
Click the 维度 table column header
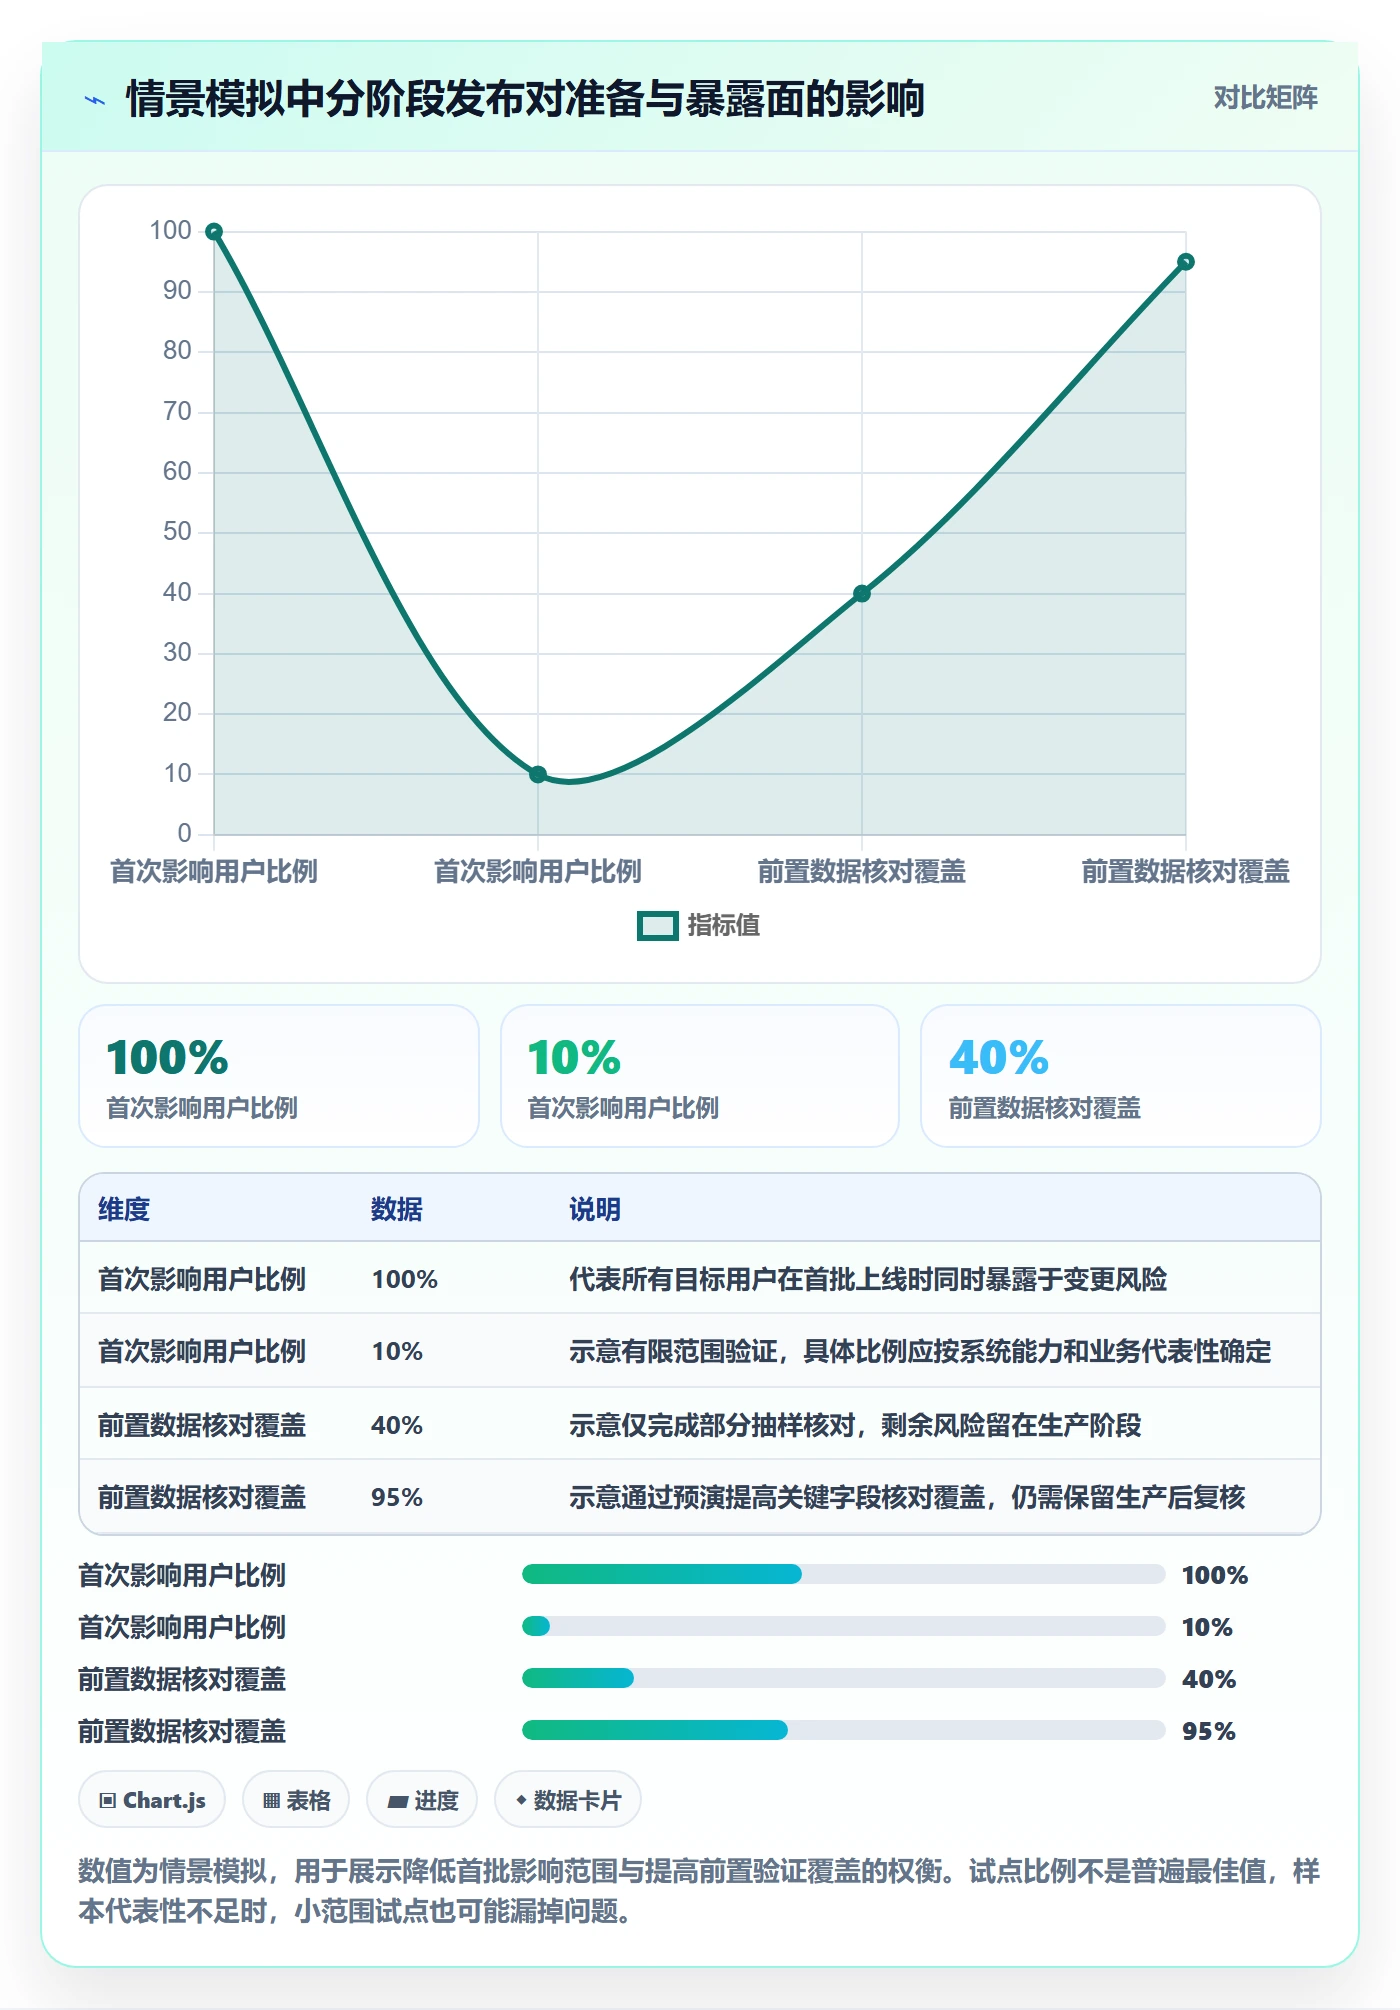[x=124, y=1209]
